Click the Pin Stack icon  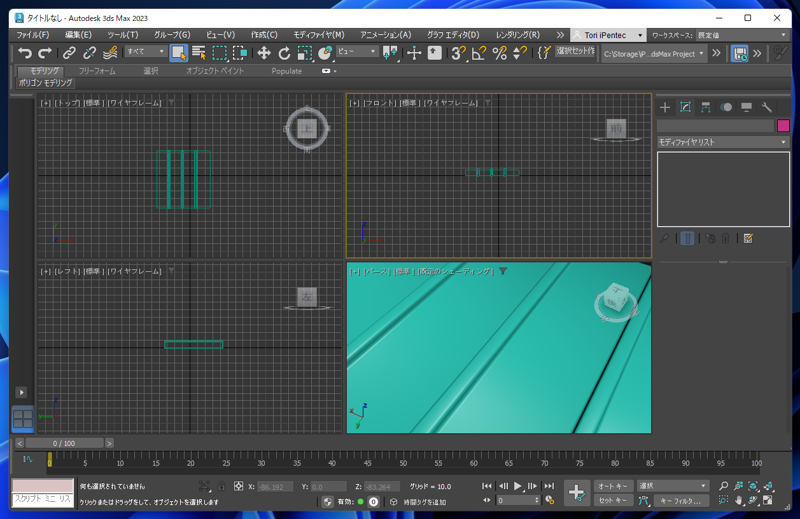click(x=664, y=238)
